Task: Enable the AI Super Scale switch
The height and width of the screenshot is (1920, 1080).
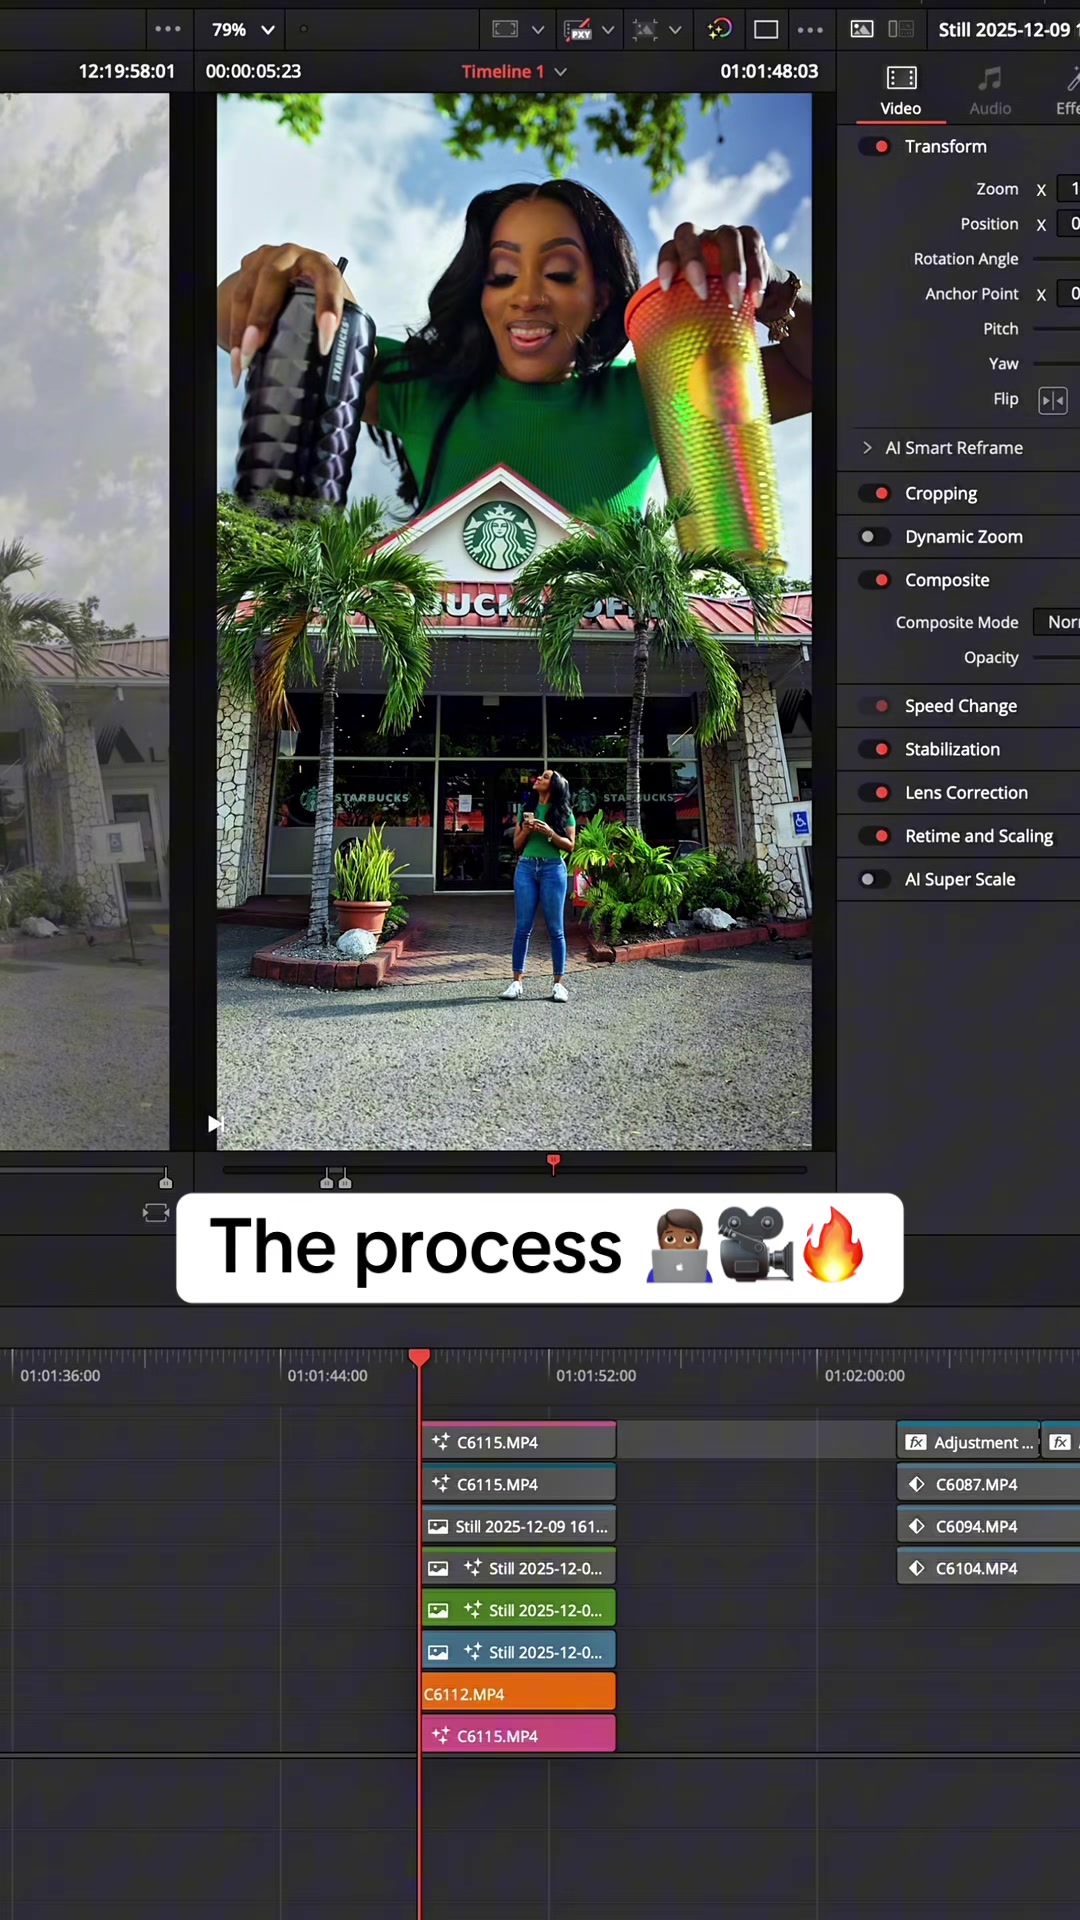Action: pos(874,879)
